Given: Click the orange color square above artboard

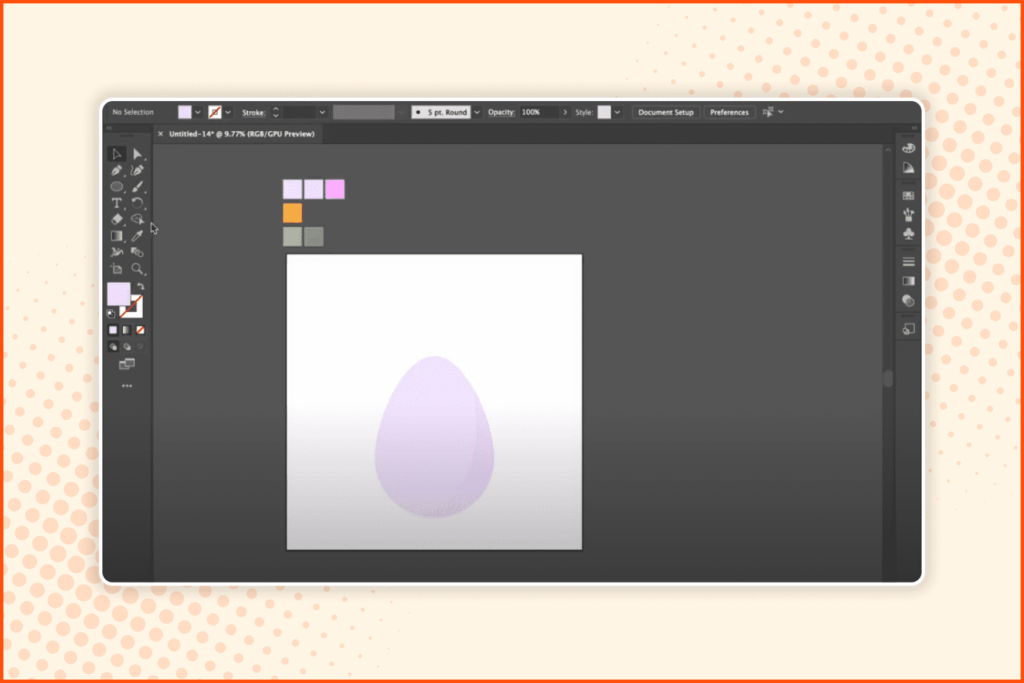Looking at the screenshot, I should [293, 213].
